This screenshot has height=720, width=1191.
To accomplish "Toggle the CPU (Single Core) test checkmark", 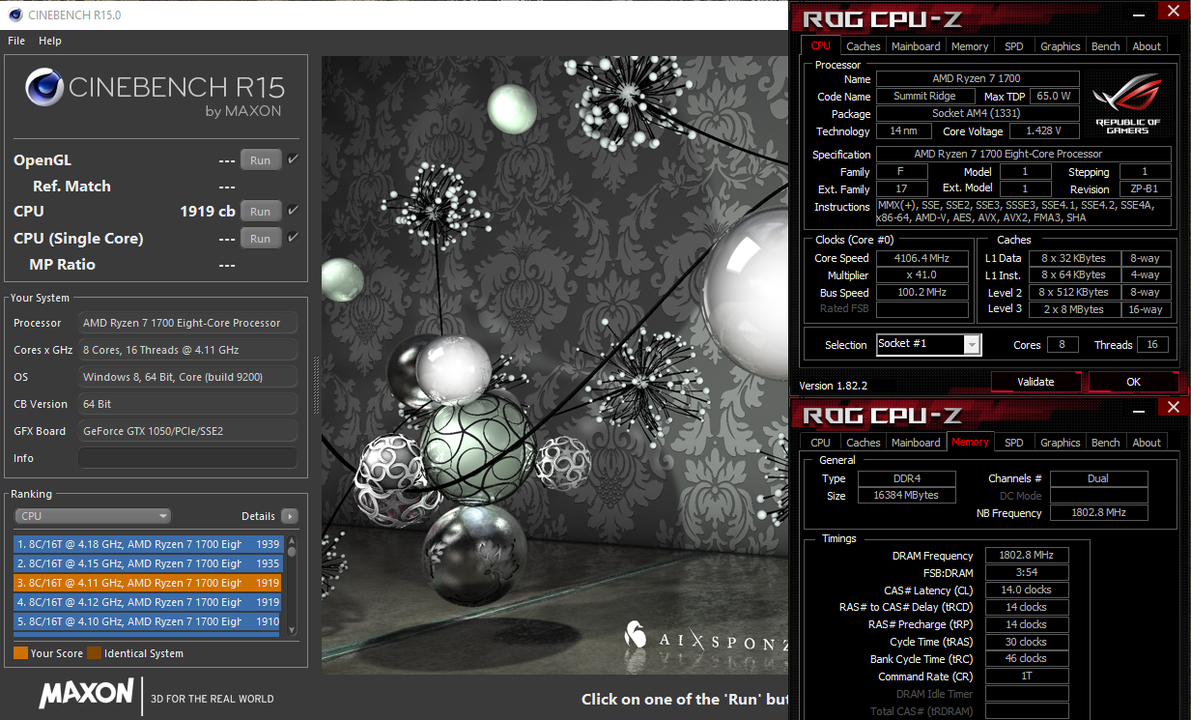I will pyautogui.click(x=293, y=238).
